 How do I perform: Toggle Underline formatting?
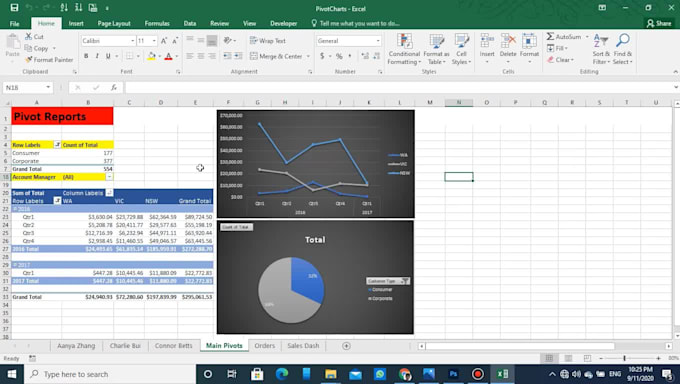(x=108, y=56)
